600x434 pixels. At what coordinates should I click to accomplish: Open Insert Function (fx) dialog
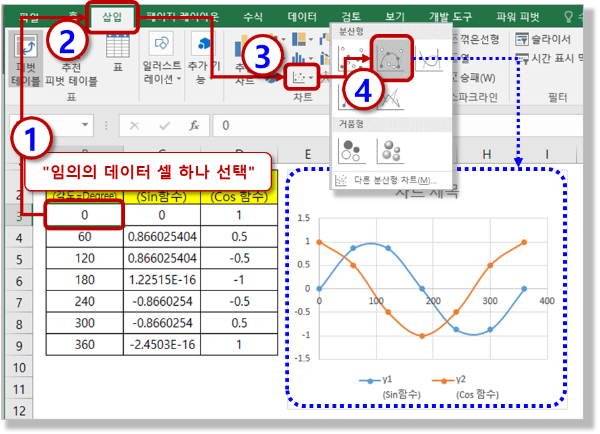click(194, 126)
